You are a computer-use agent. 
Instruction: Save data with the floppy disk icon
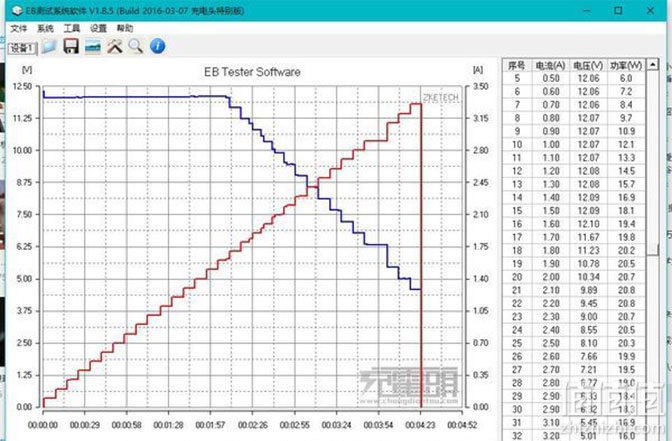pyautogui.click(x=71, y=46)
